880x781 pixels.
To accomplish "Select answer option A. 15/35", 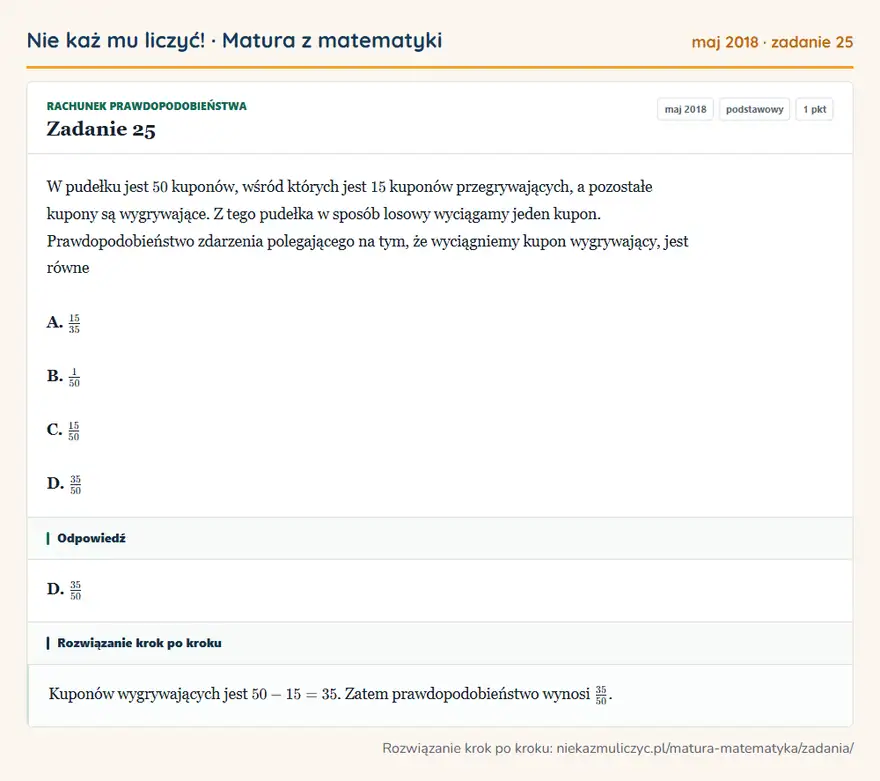I will coord(63,323).
